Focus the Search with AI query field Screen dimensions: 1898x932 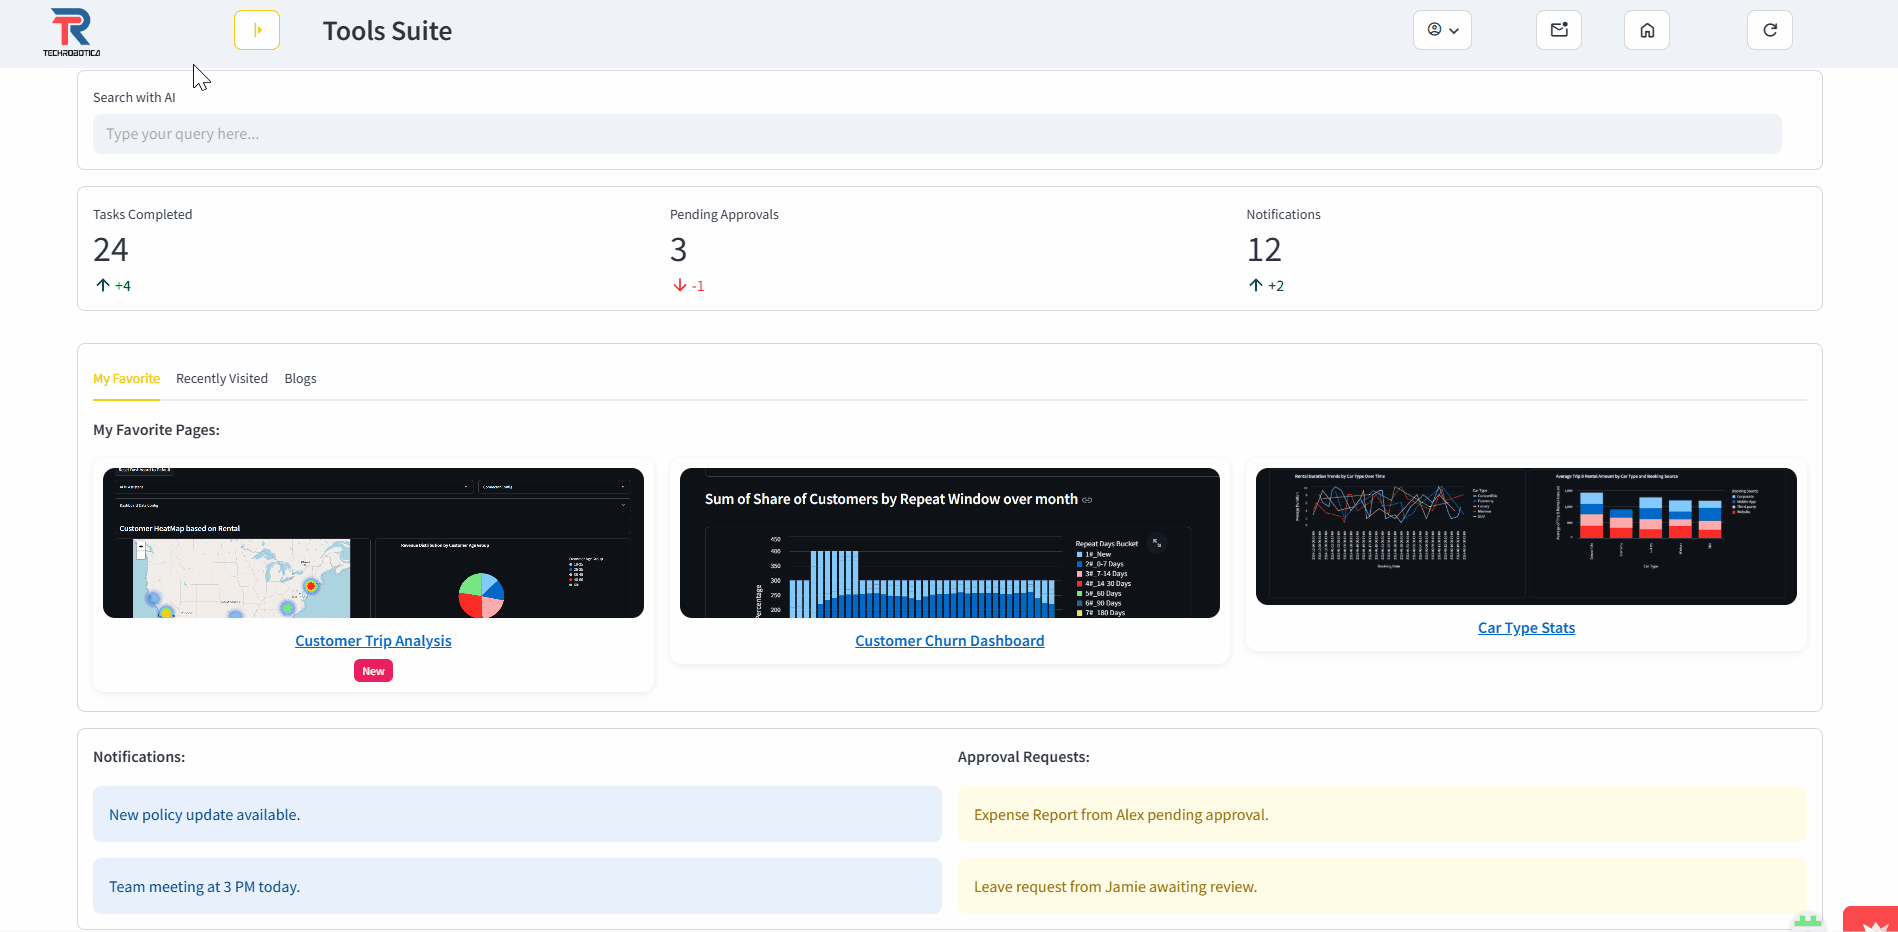(x=937, y=134)
